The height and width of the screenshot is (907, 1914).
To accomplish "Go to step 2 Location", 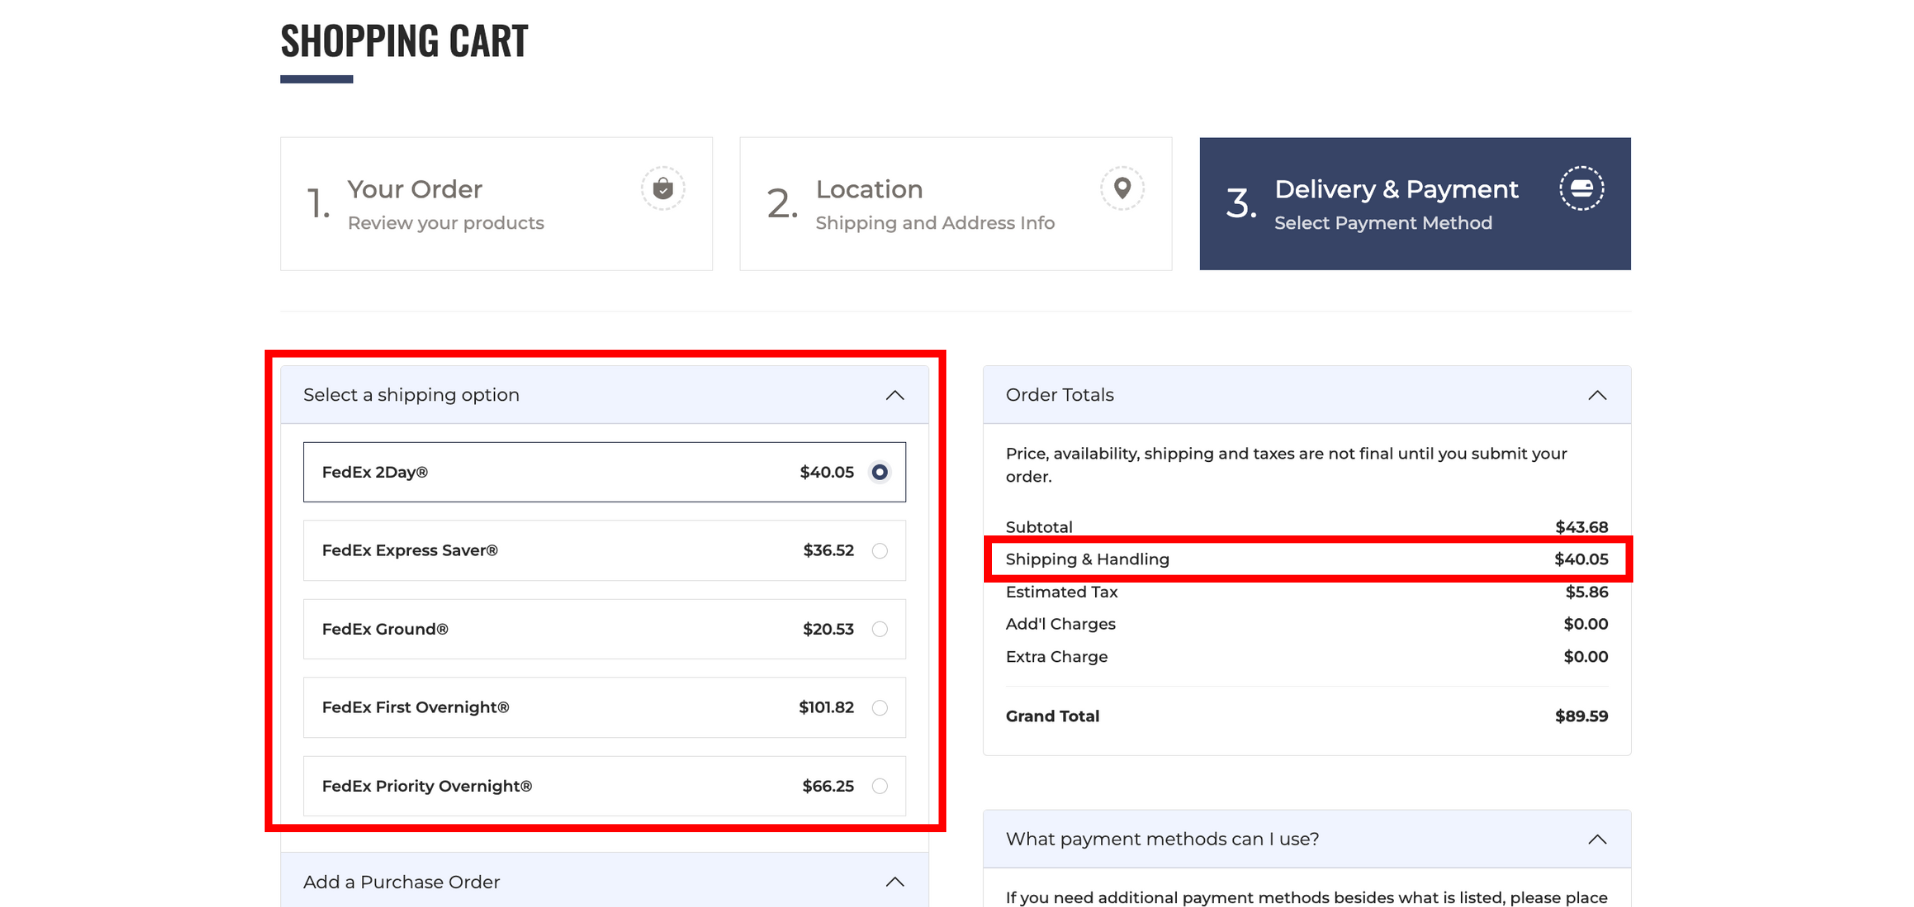I will pos(955,204).
